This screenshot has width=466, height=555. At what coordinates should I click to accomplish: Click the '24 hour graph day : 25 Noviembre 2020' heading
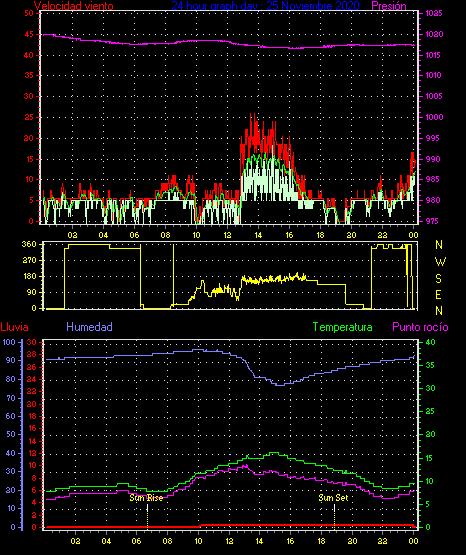pyautogui.click(x=265, y=5)
